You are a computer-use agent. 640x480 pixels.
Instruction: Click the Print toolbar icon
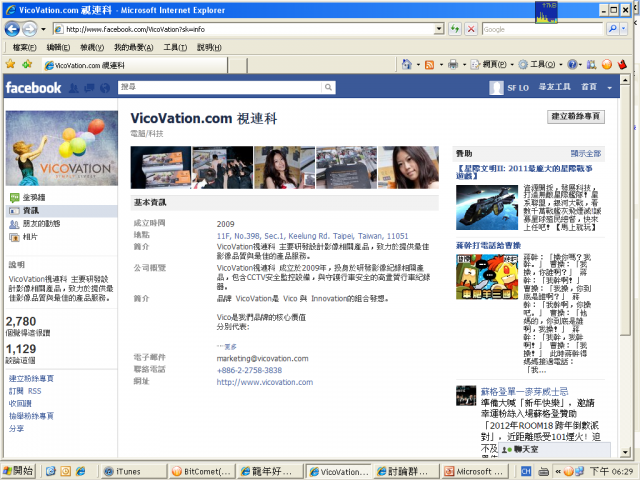pyautogui.click(x=453, y=64)
